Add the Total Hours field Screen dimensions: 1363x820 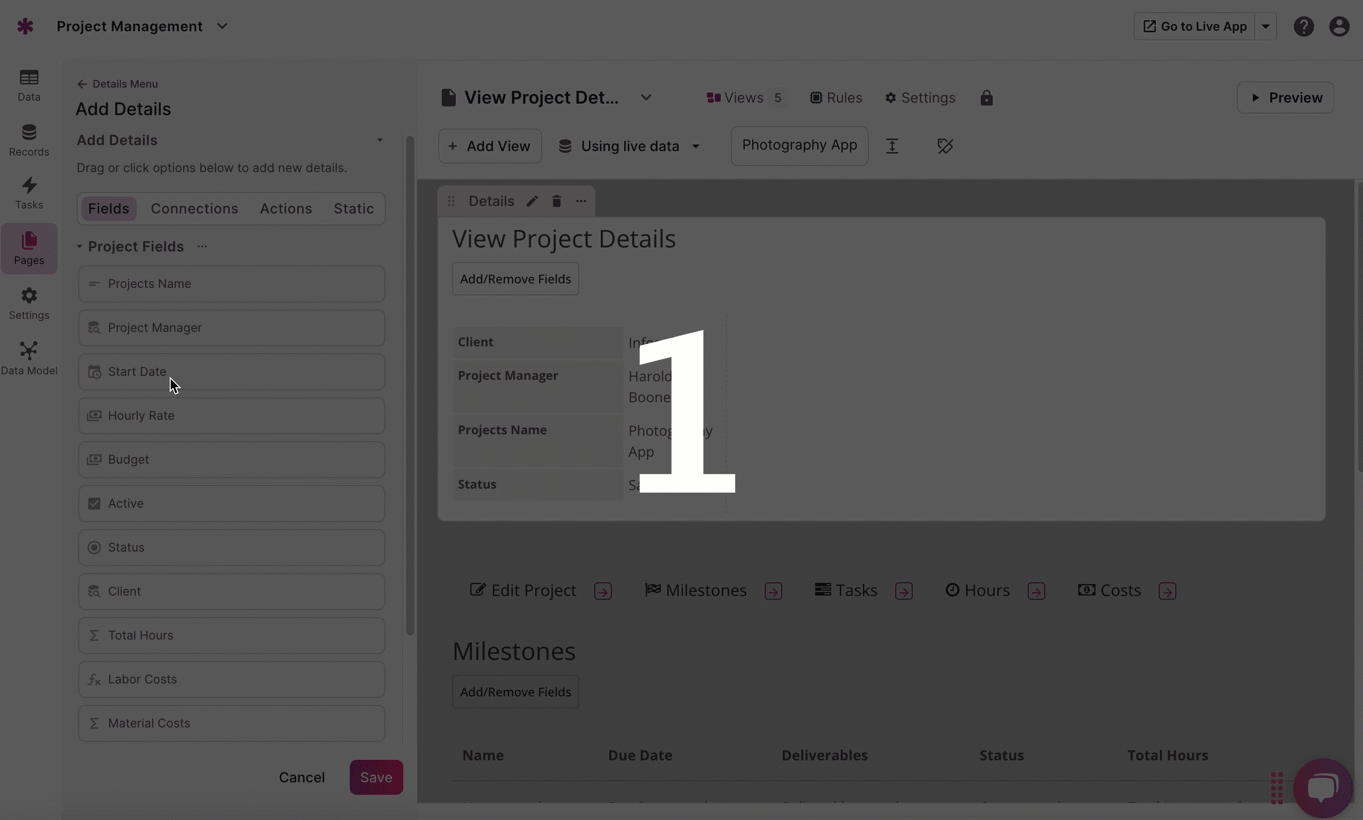[x=231, y=636]
